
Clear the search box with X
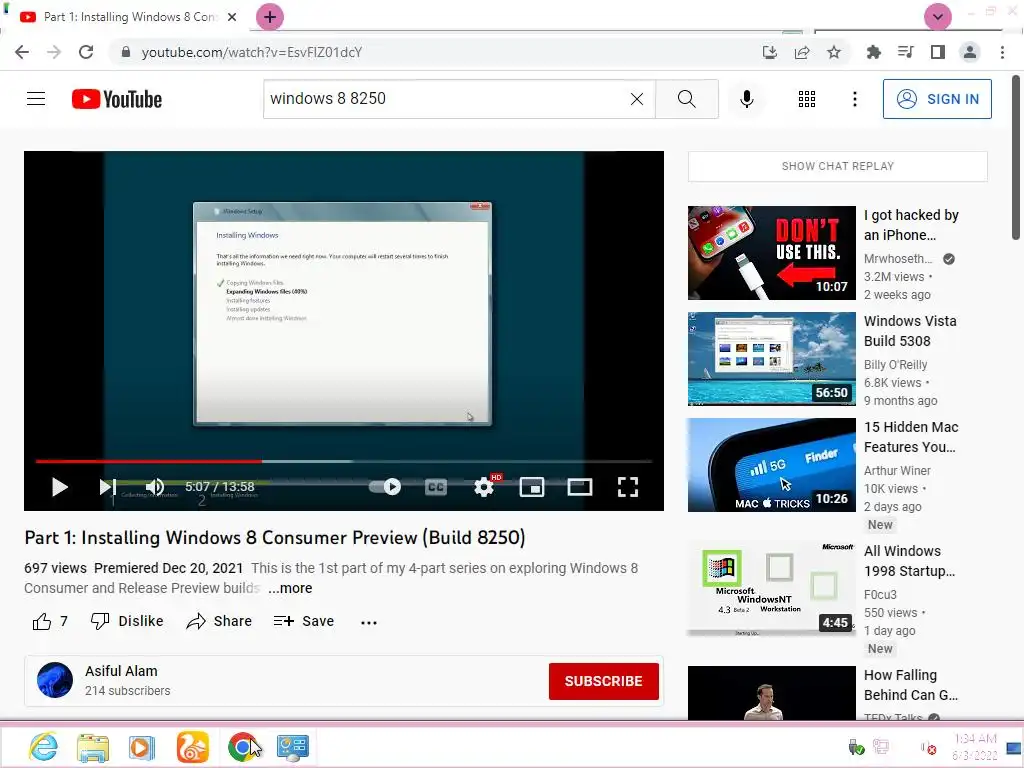pyautogui.click(x=637, y=99)
